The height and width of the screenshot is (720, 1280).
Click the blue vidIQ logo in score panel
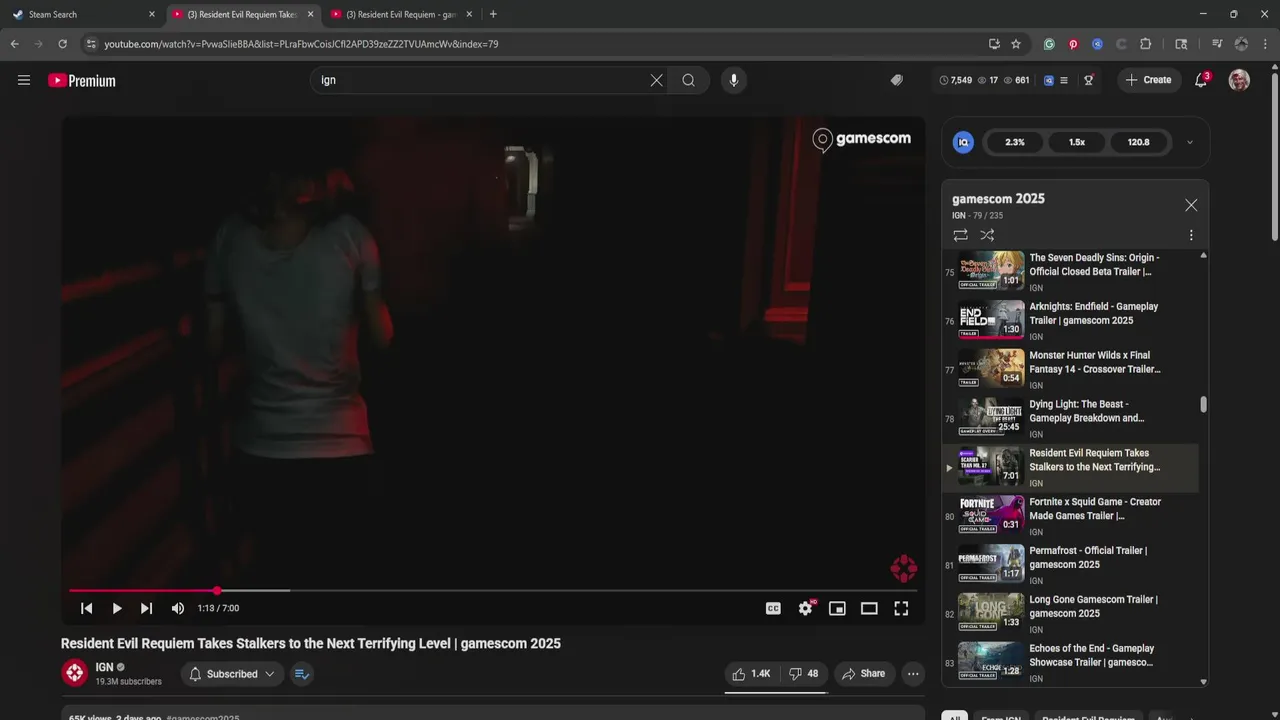point(964,142)
